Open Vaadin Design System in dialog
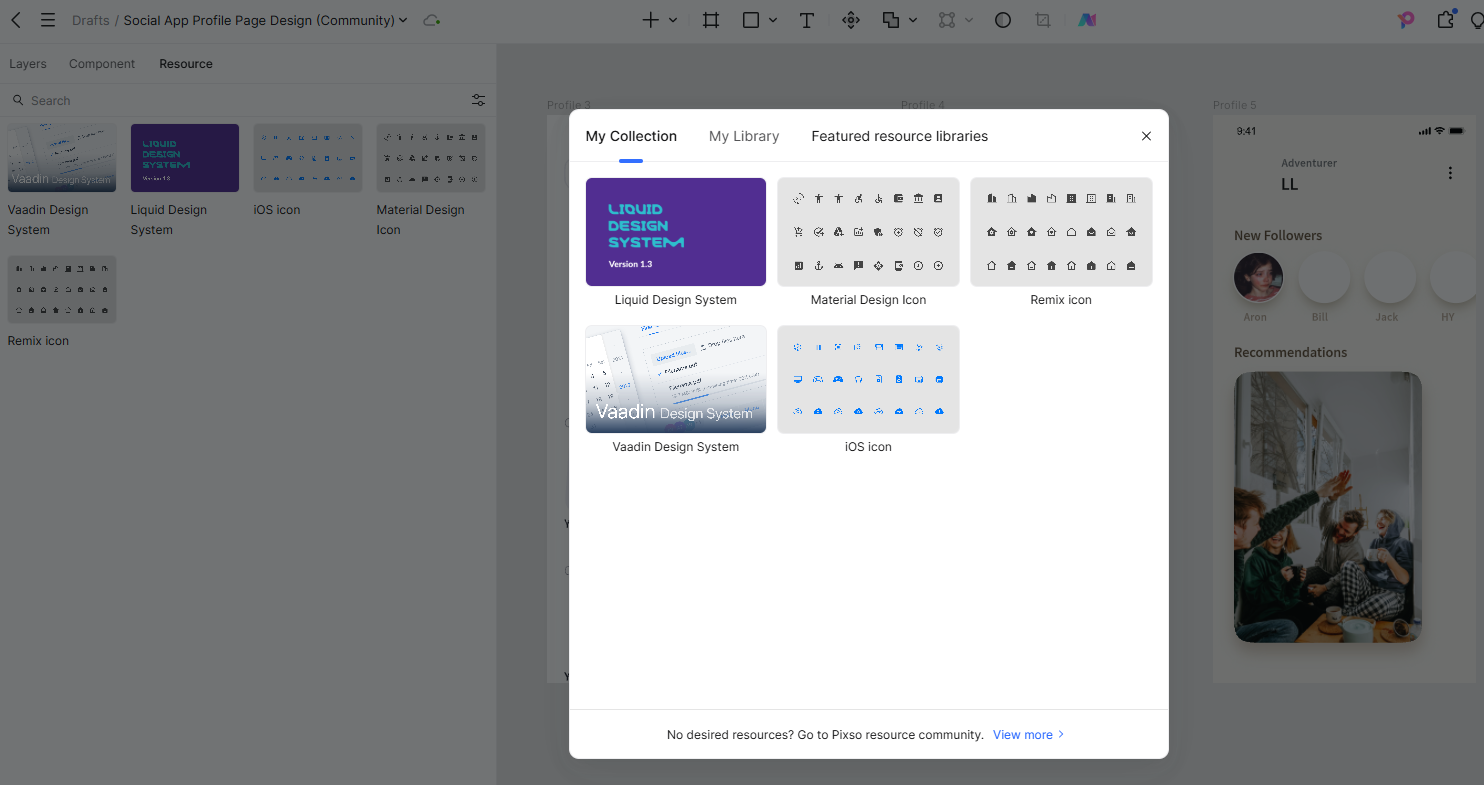Viewport: 1484px width, 785px height. click(676, 379)
